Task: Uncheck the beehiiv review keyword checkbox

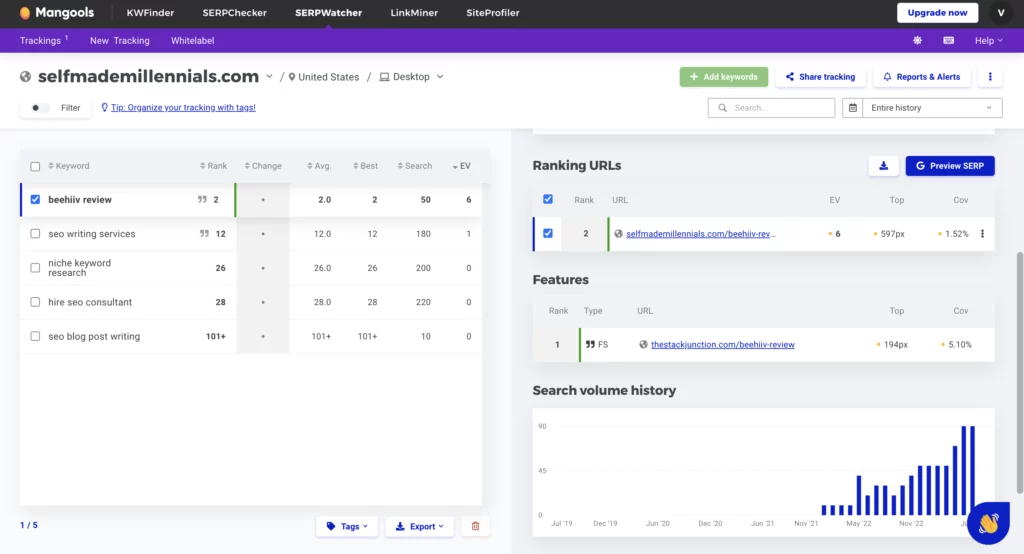Action: pyautogui.click(x=36, y=200)
